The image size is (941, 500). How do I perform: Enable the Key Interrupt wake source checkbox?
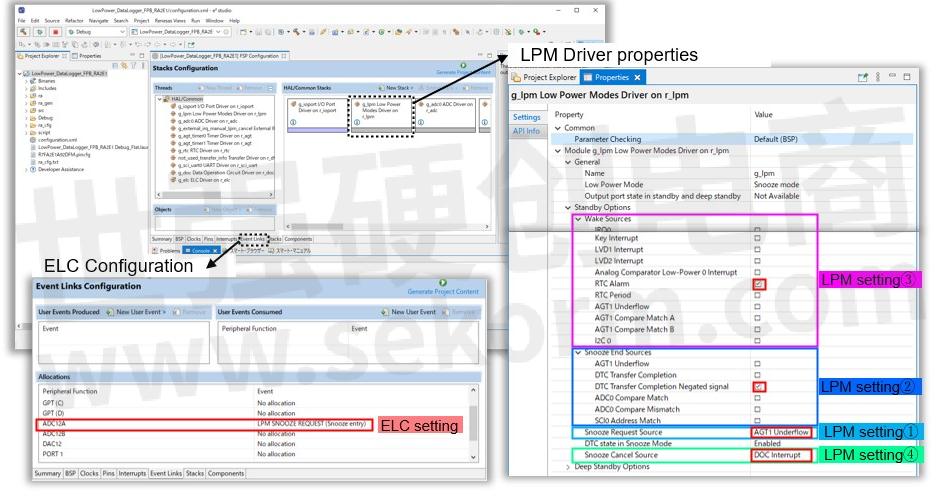(x=757, y=240)
